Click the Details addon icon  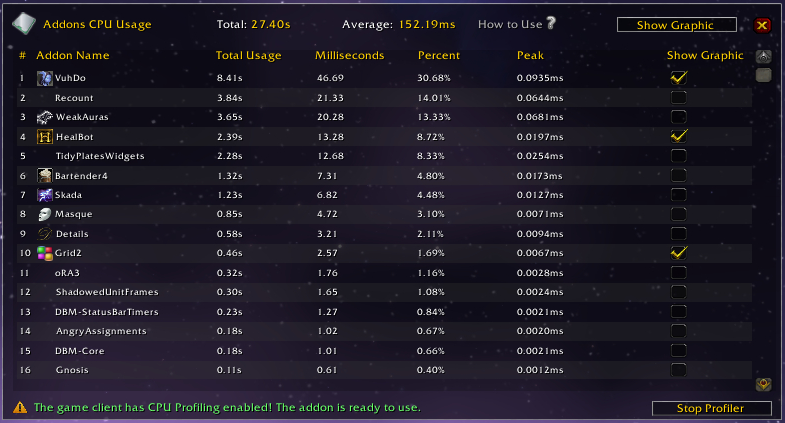(x=44, y=233)
